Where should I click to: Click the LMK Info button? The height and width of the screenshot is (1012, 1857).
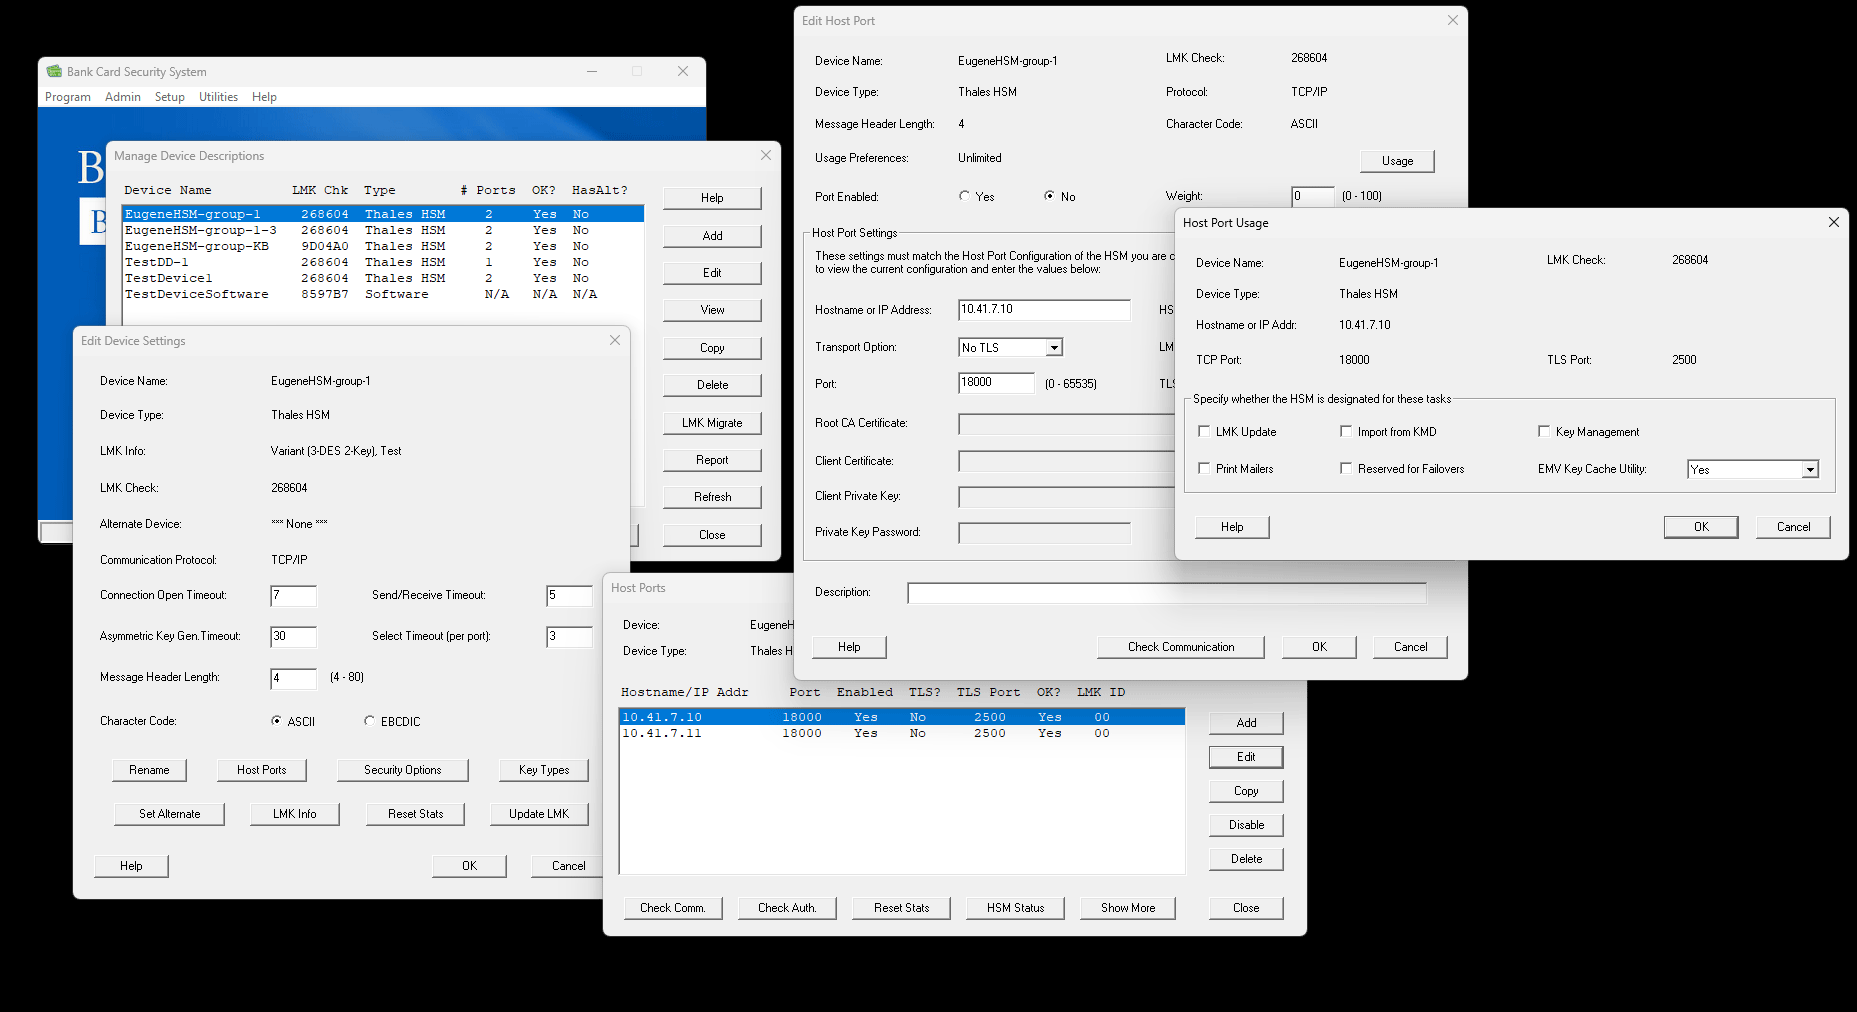[295, 814]
